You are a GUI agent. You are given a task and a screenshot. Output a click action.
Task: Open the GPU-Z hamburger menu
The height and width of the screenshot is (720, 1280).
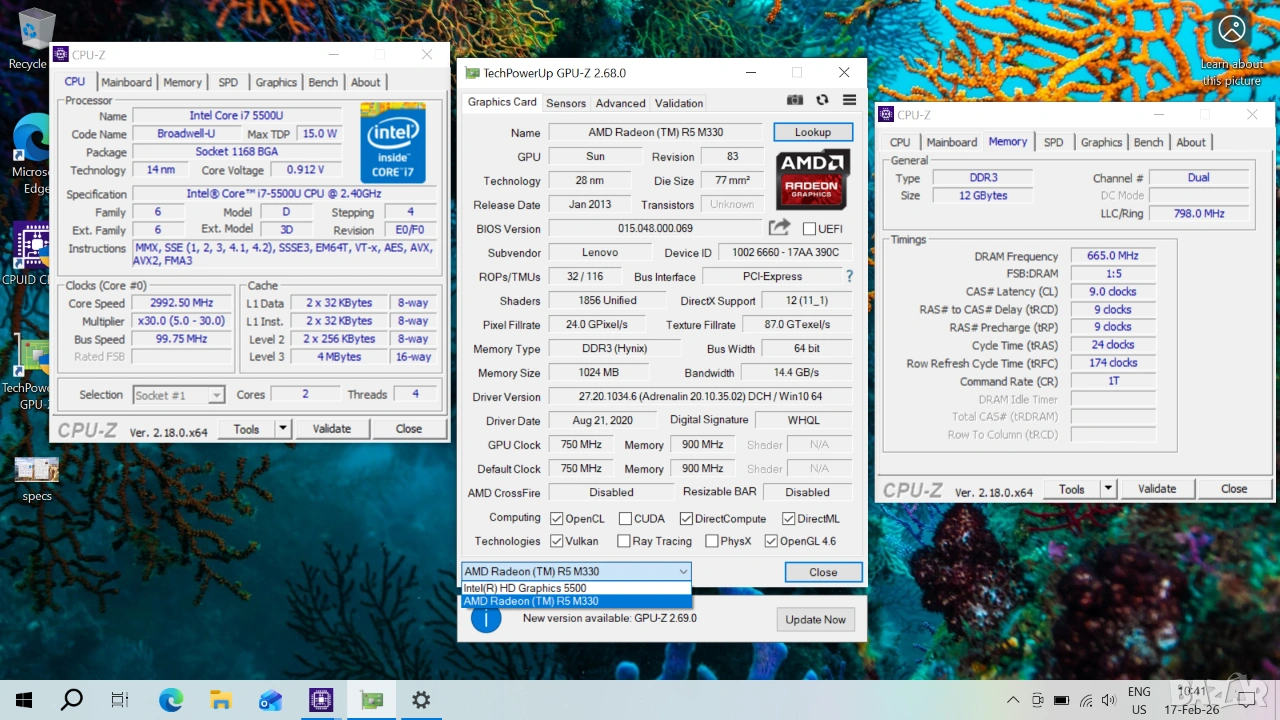[x=849, y=100]
